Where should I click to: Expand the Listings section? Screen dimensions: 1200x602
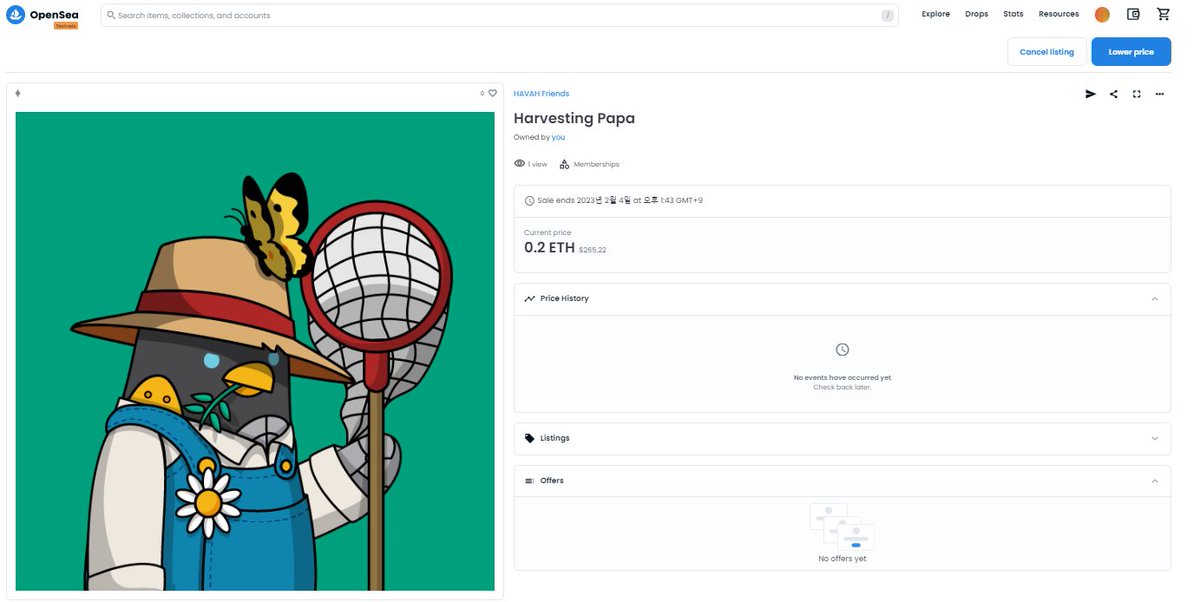coord(1155,438)
